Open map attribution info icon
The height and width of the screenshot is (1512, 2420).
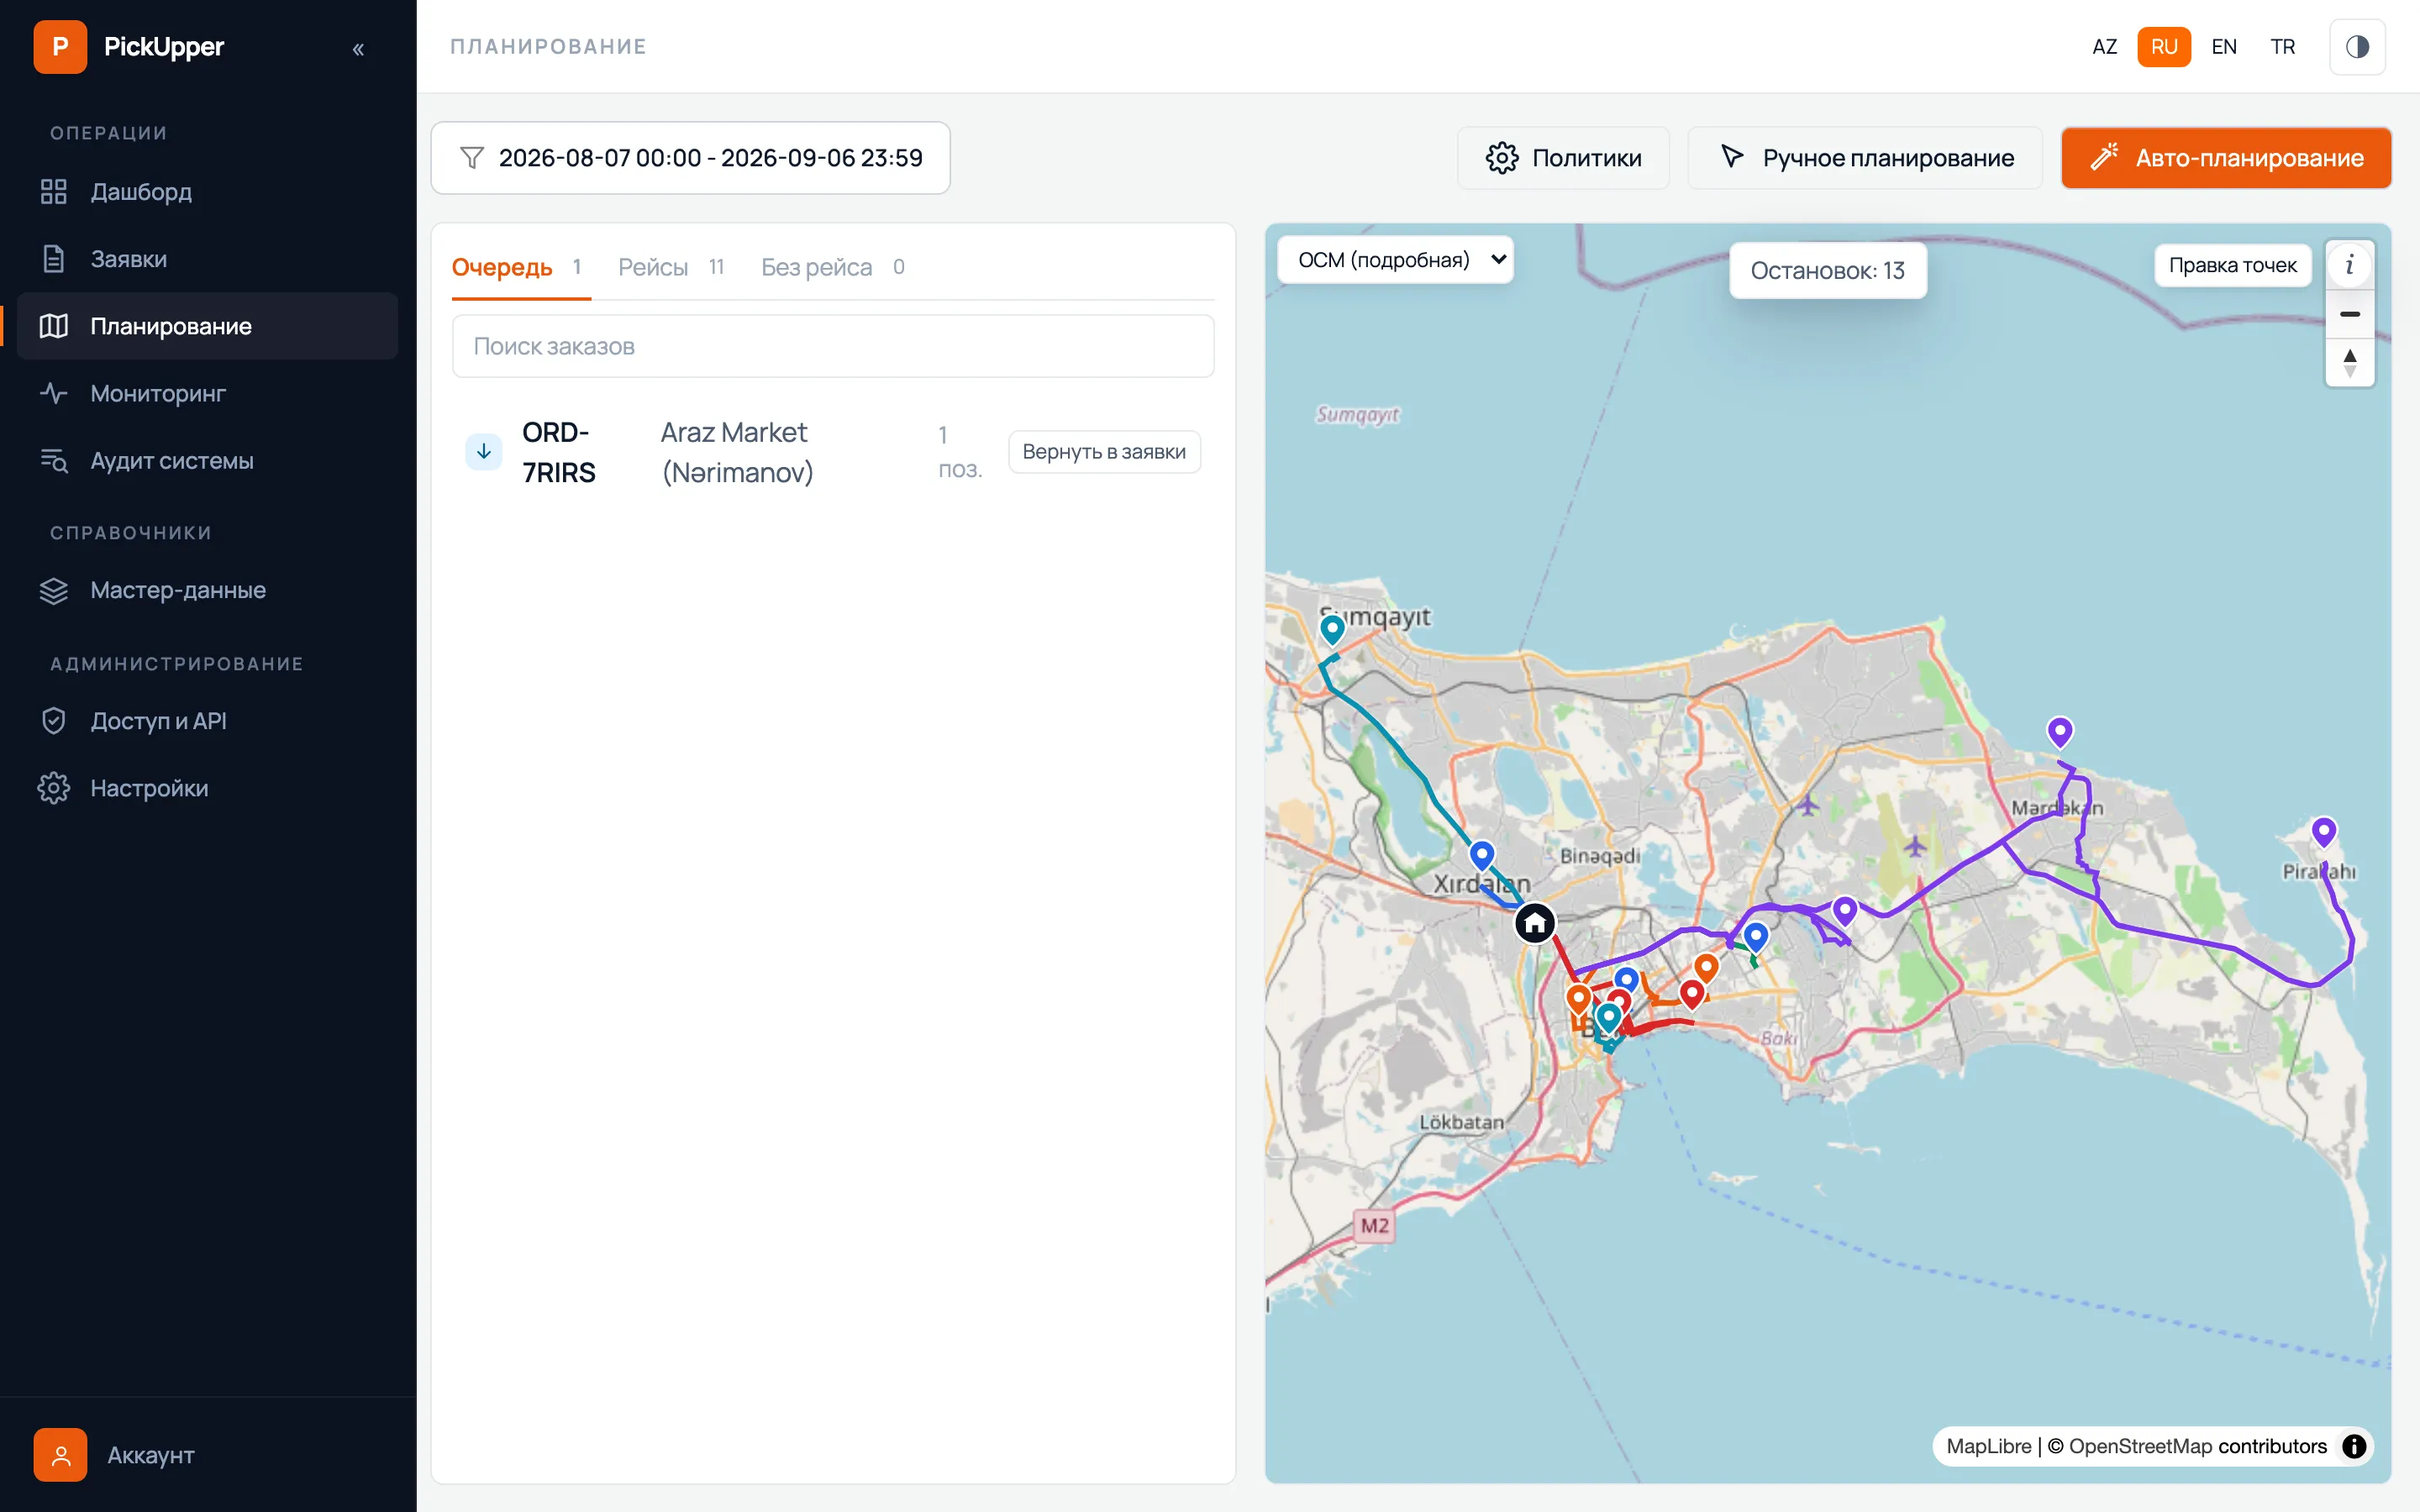coord(2354,1446)
